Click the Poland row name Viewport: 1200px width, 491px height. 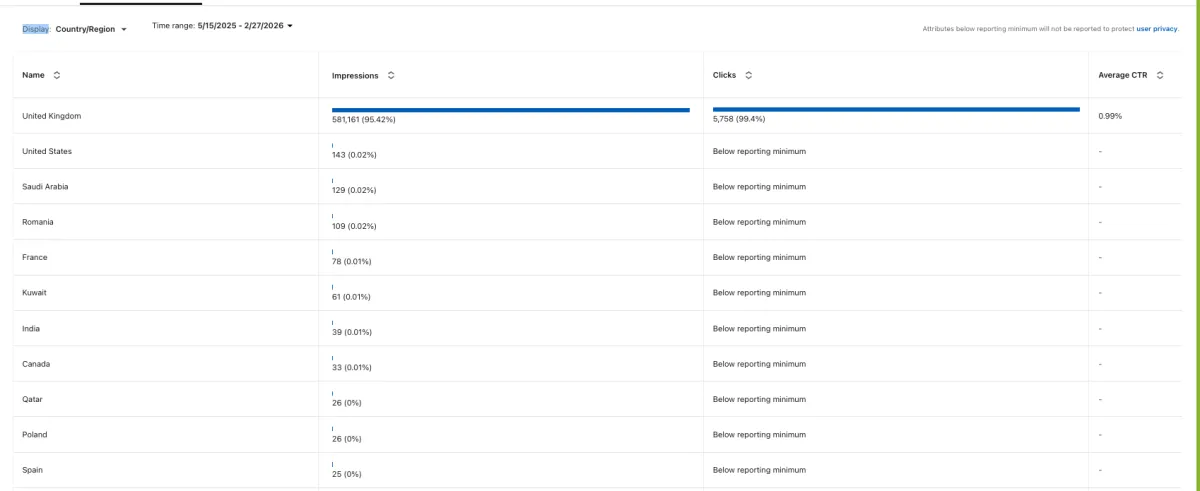35,435
